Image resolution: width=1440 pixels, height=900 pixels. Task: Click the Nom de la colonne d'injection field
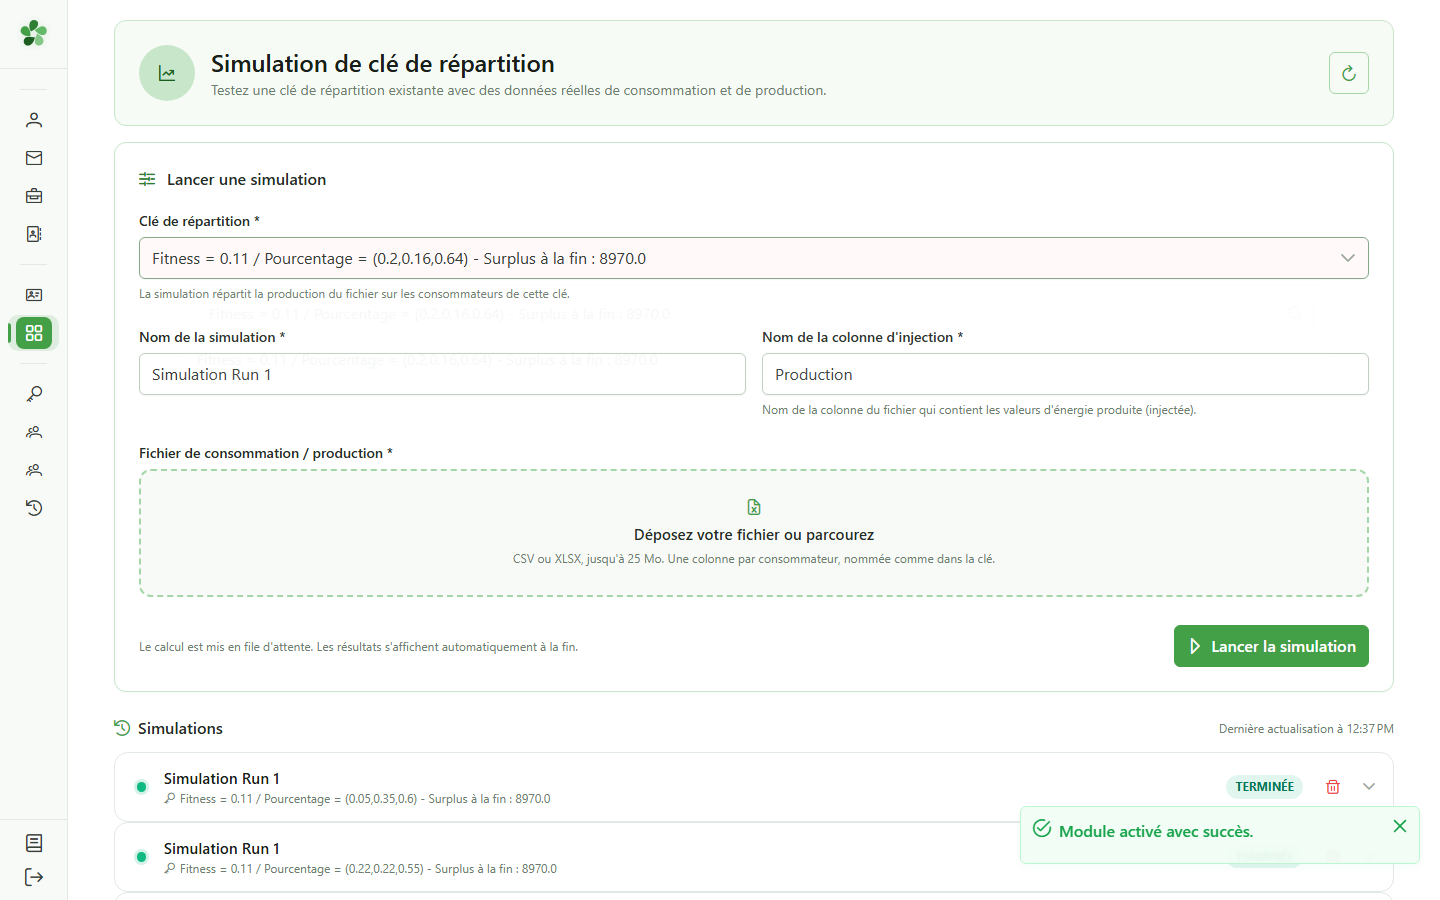[x=1065, y=374]
